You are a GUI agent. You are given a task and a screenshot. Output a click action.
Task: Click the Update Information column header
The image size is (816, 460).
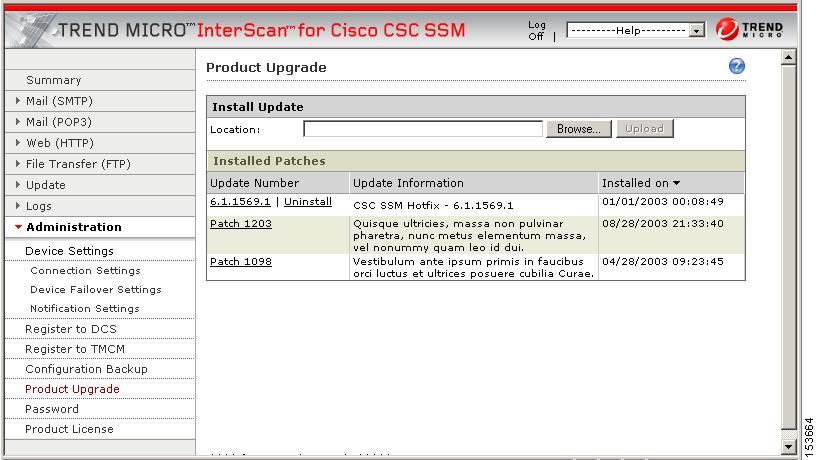click(408, 183)
